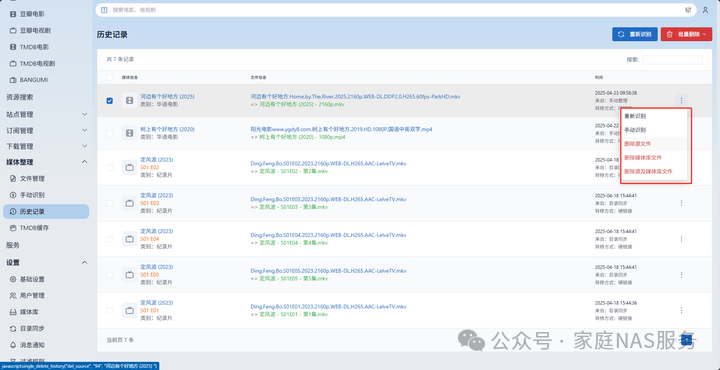The height and width of the screenshot is (370, 720).
Task: Check the 定风波 S01 E04 row checkbox
Action: 109,239
